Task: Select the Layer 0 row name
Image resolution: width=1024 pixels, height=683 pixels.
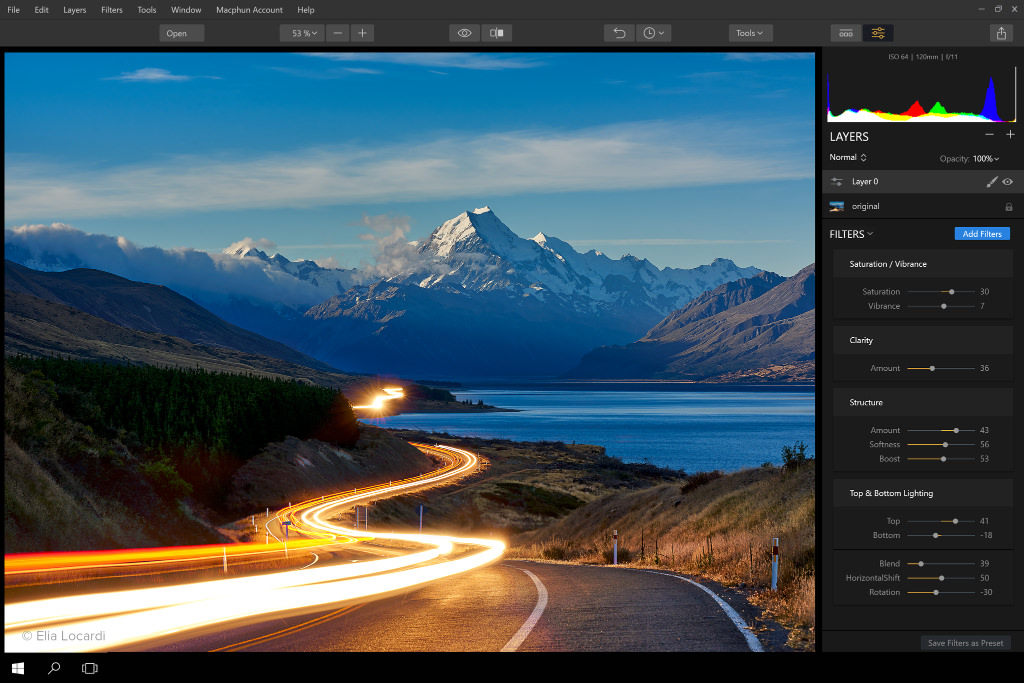Action: pyautogui.click(x=865, y=182)
